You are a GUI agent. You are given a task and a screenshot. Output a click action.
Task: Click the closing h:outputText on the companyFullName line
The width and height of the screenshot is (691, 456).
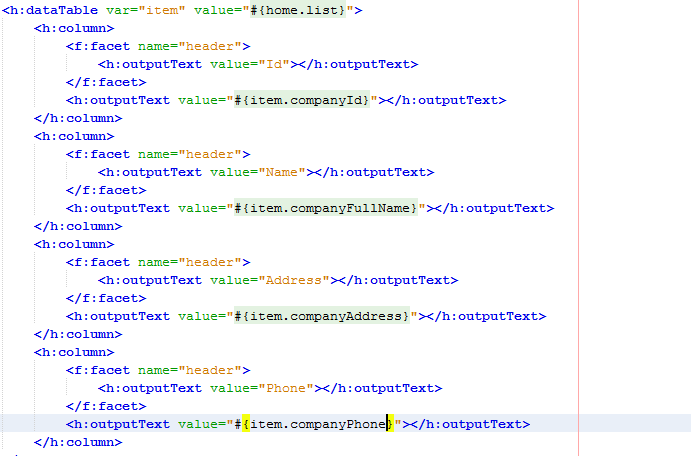494,208
